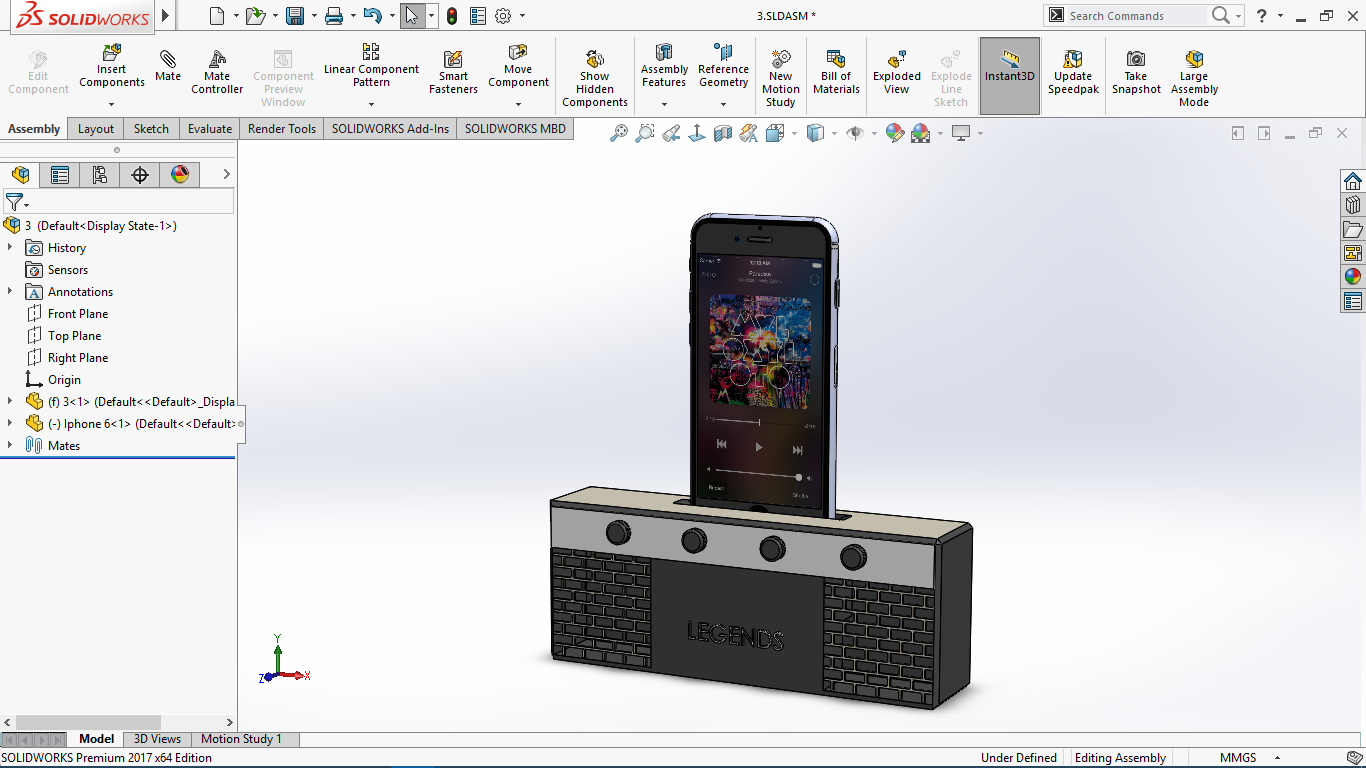The height and width of the screenshot is (768, 1366).
Task: Open SOLIDWORKS Add-Ins tab
Action: pyautogui.click(x=390, y=129)
